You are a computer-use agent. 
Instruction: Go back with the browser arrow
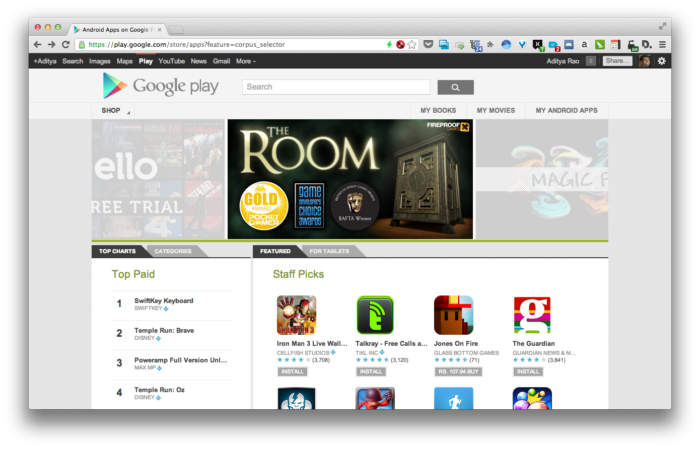[38, 45]
